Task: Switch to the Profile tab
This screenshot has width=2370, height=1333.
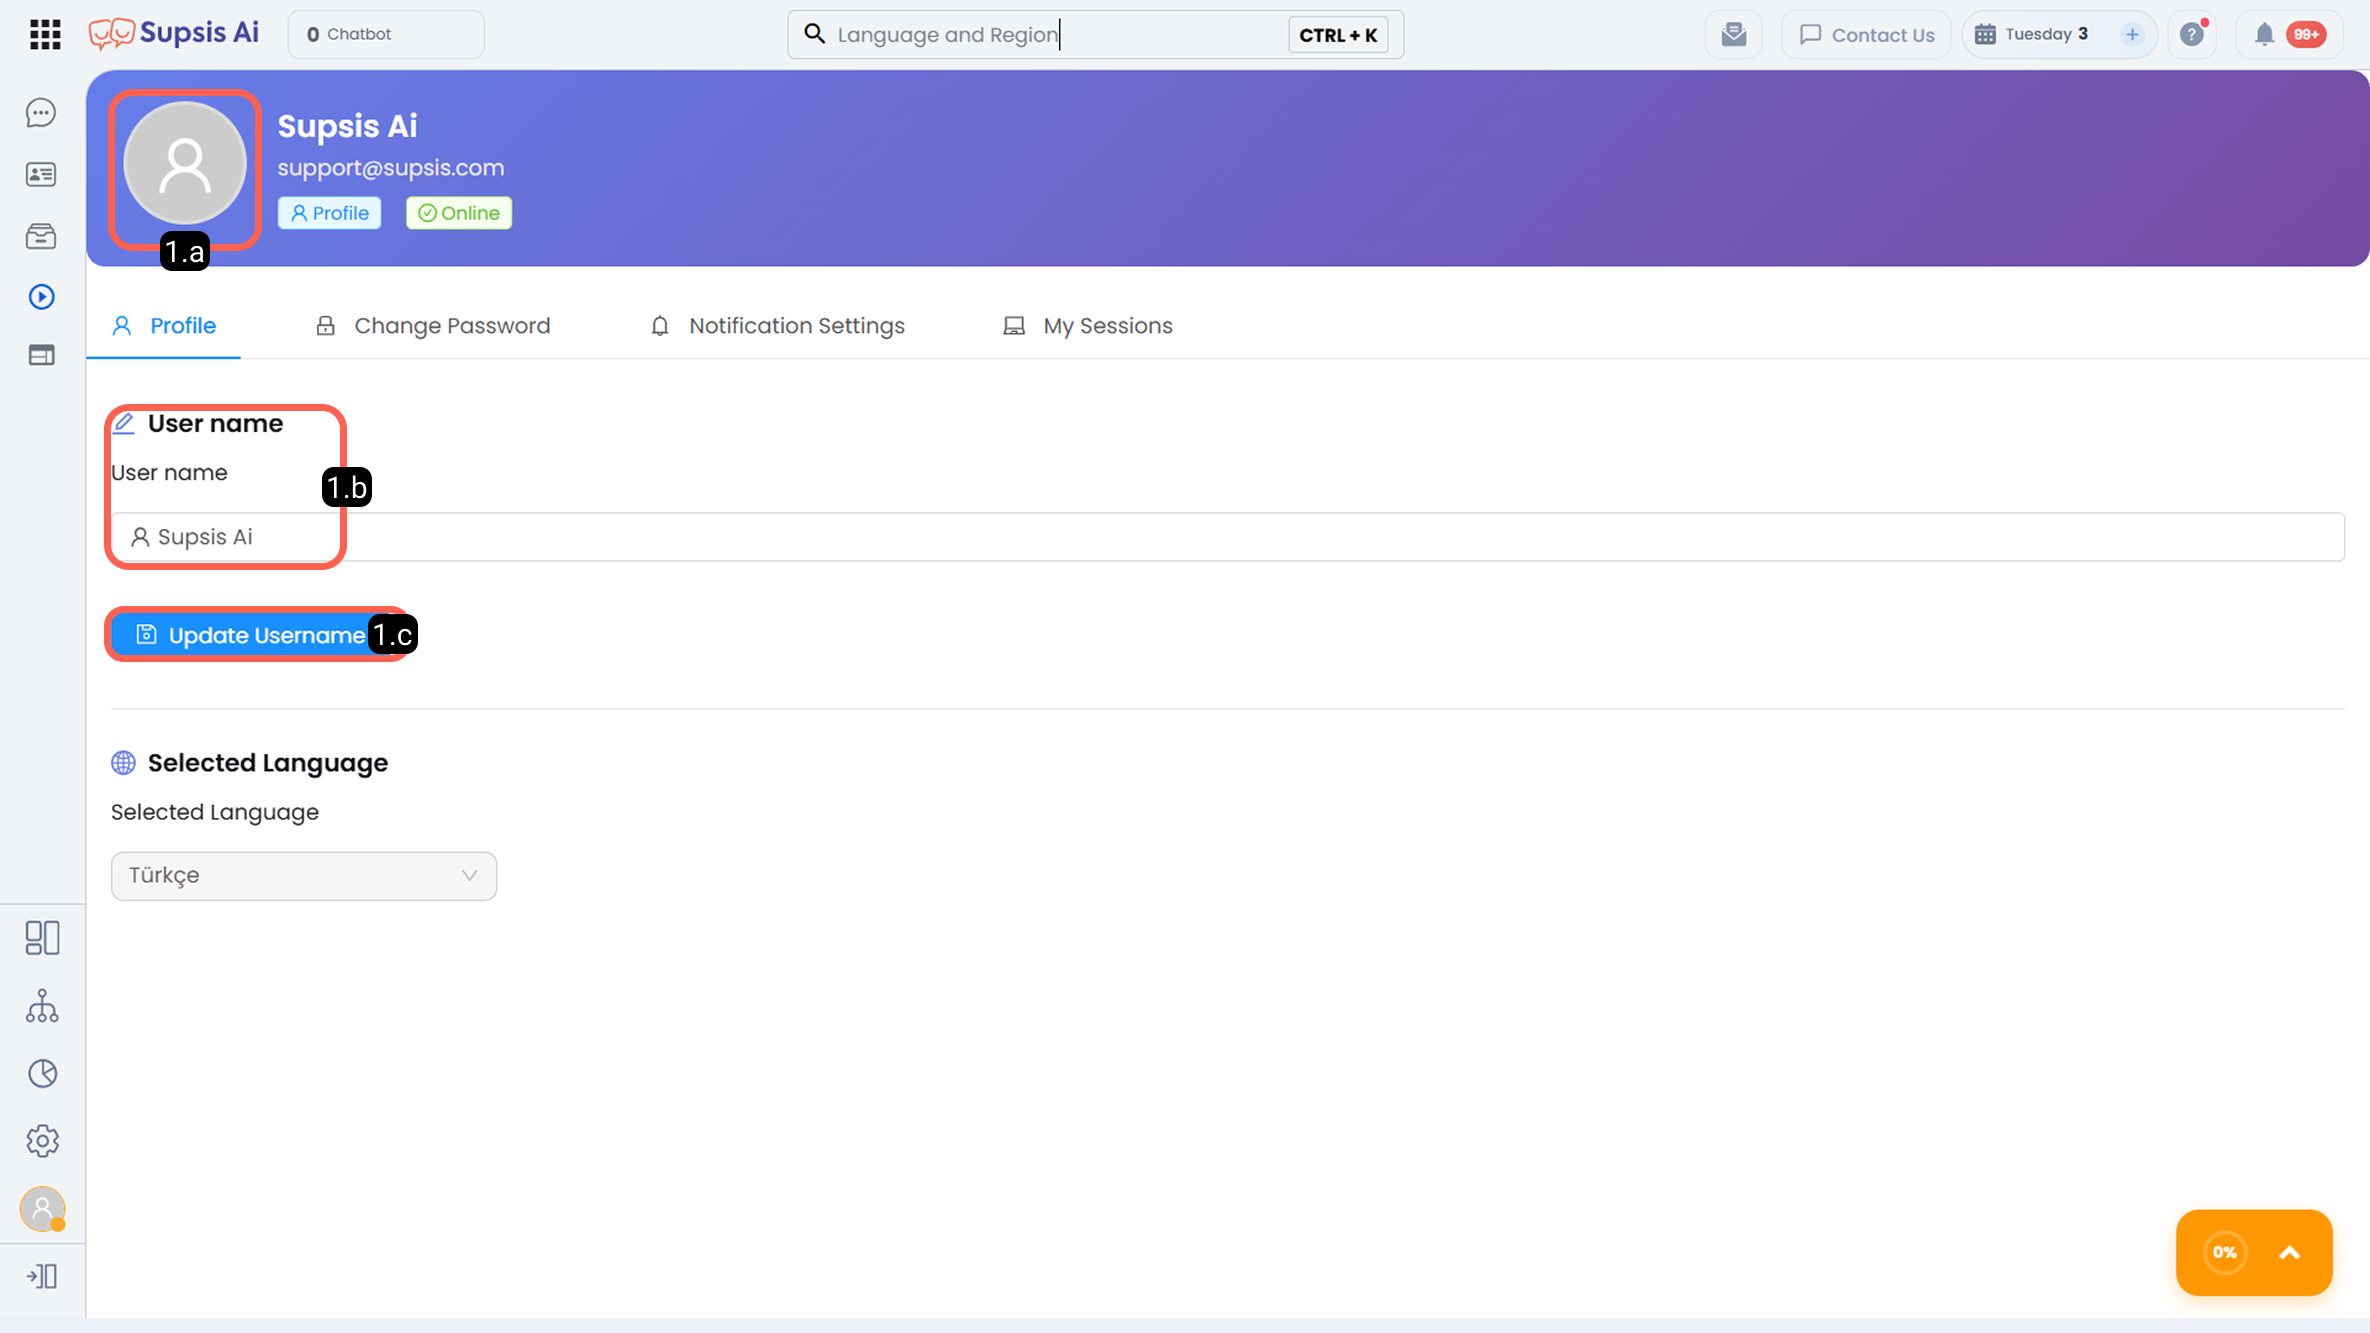Action: [x=164, y=326]
